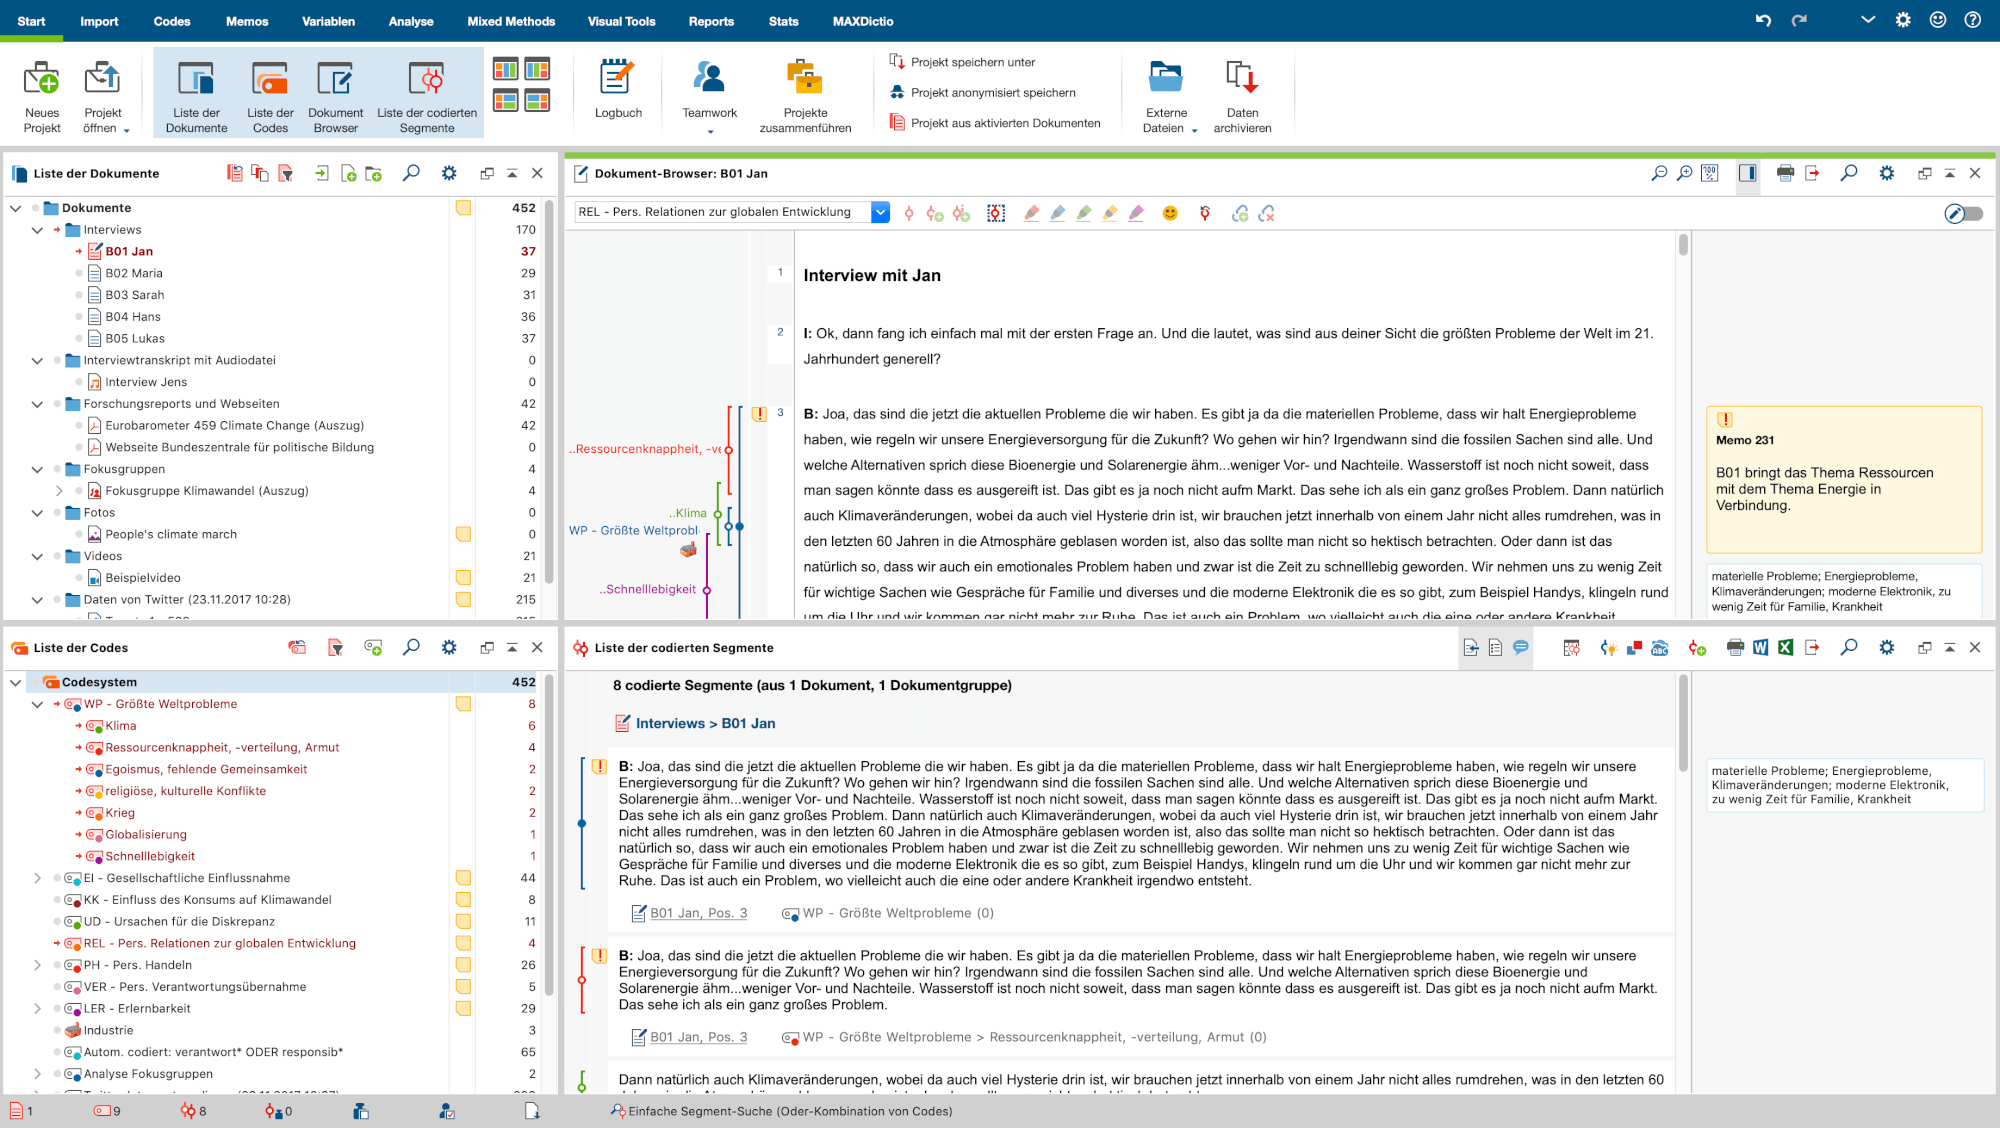The image size is (2000, 1128).
Task: Export coded segments to Excel
Action: tap(1785, 647)
